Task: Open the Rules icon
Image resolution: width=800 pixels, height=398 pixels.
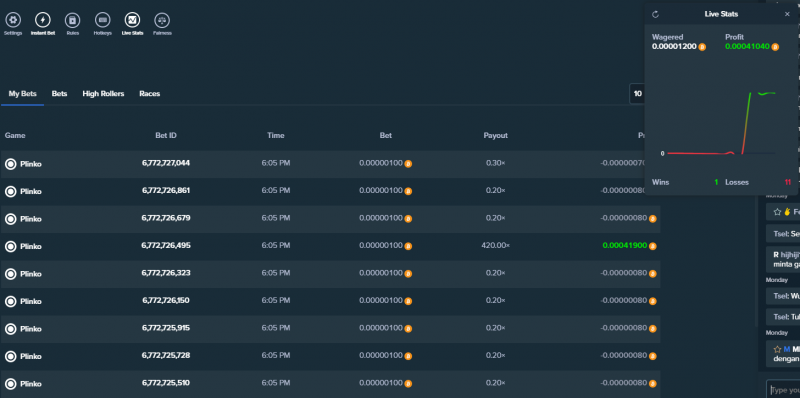Action: click(72, 20)
